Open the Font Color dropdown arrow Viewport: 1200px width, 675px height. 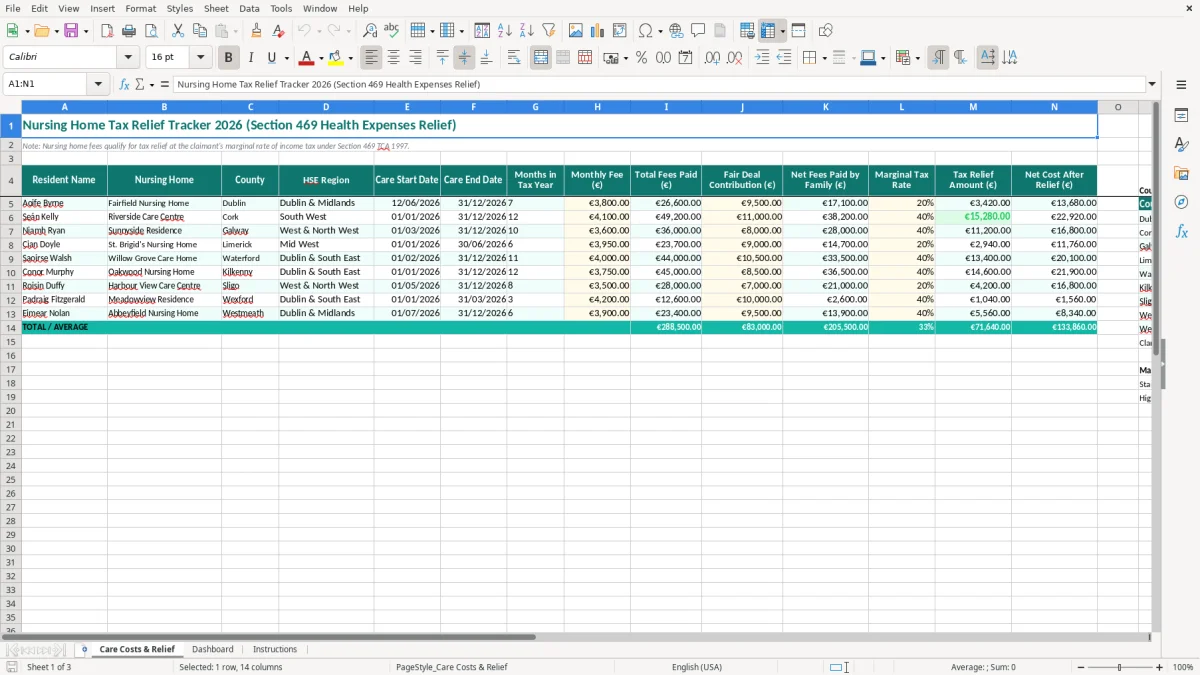coord(321,58)
